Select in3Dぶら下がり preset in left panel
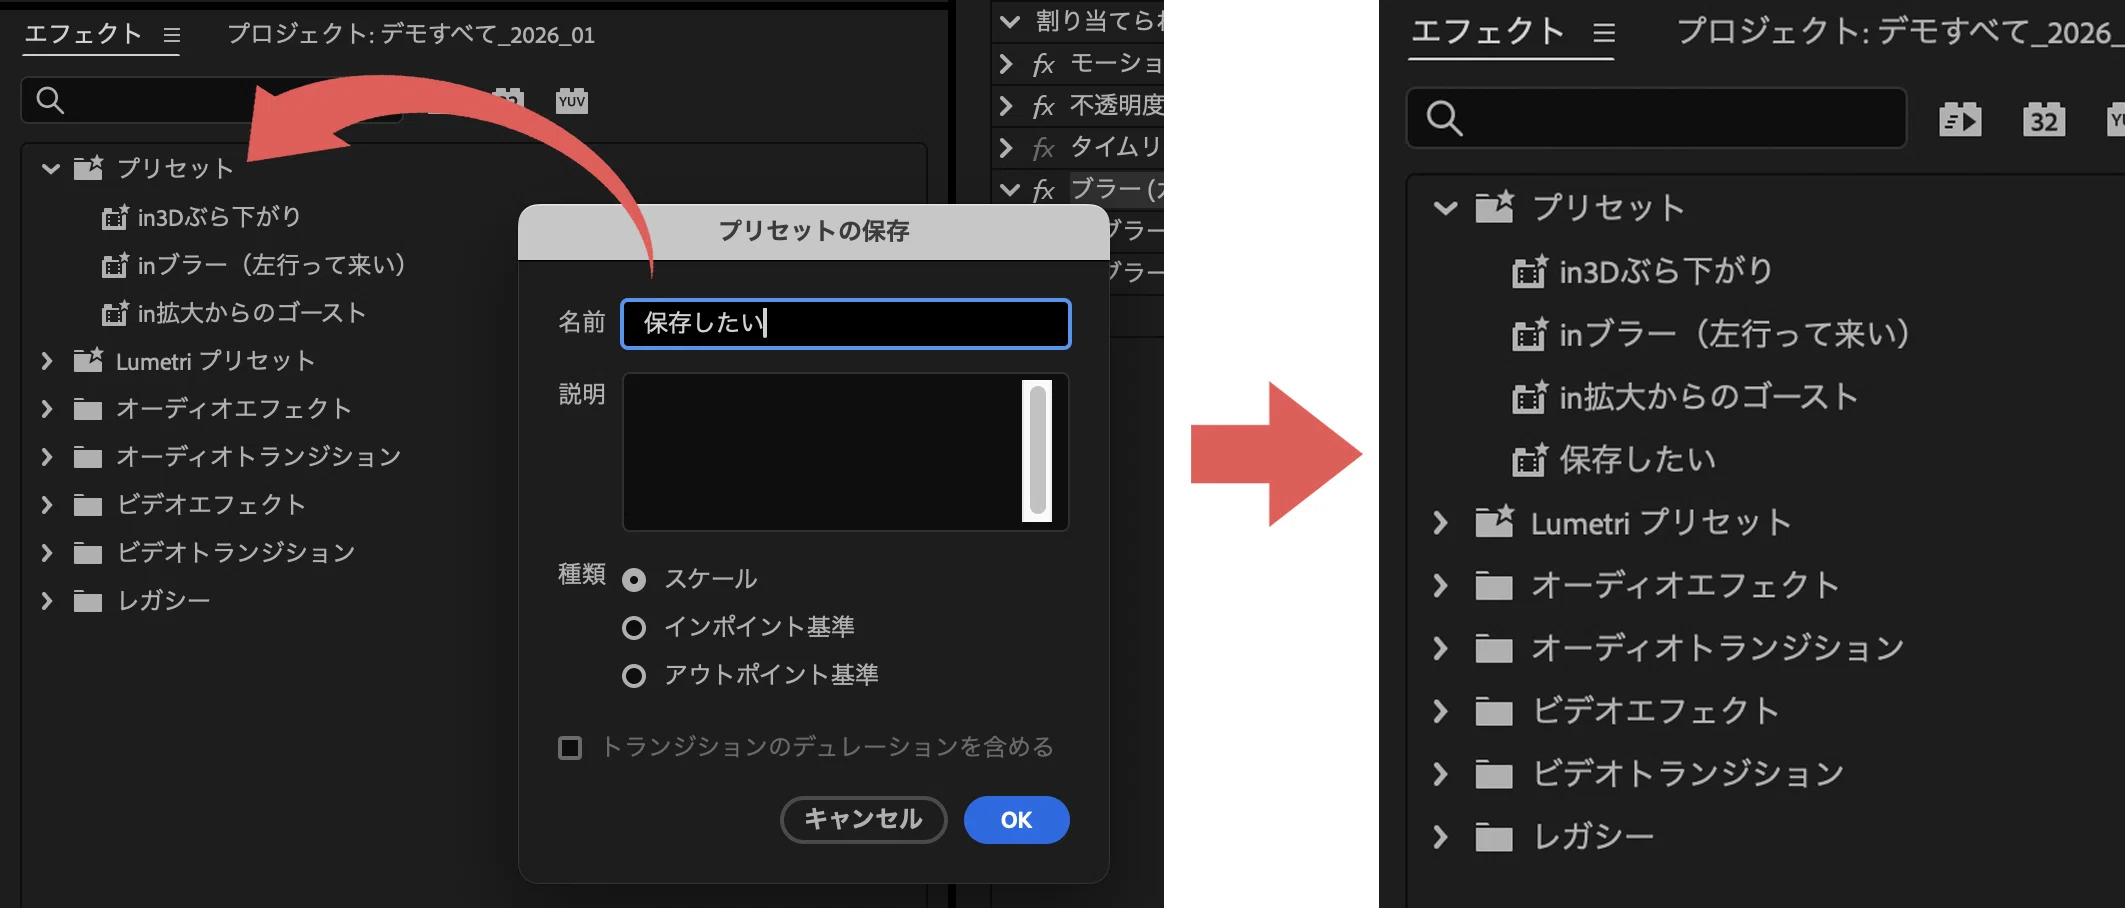 pos(219,217)
